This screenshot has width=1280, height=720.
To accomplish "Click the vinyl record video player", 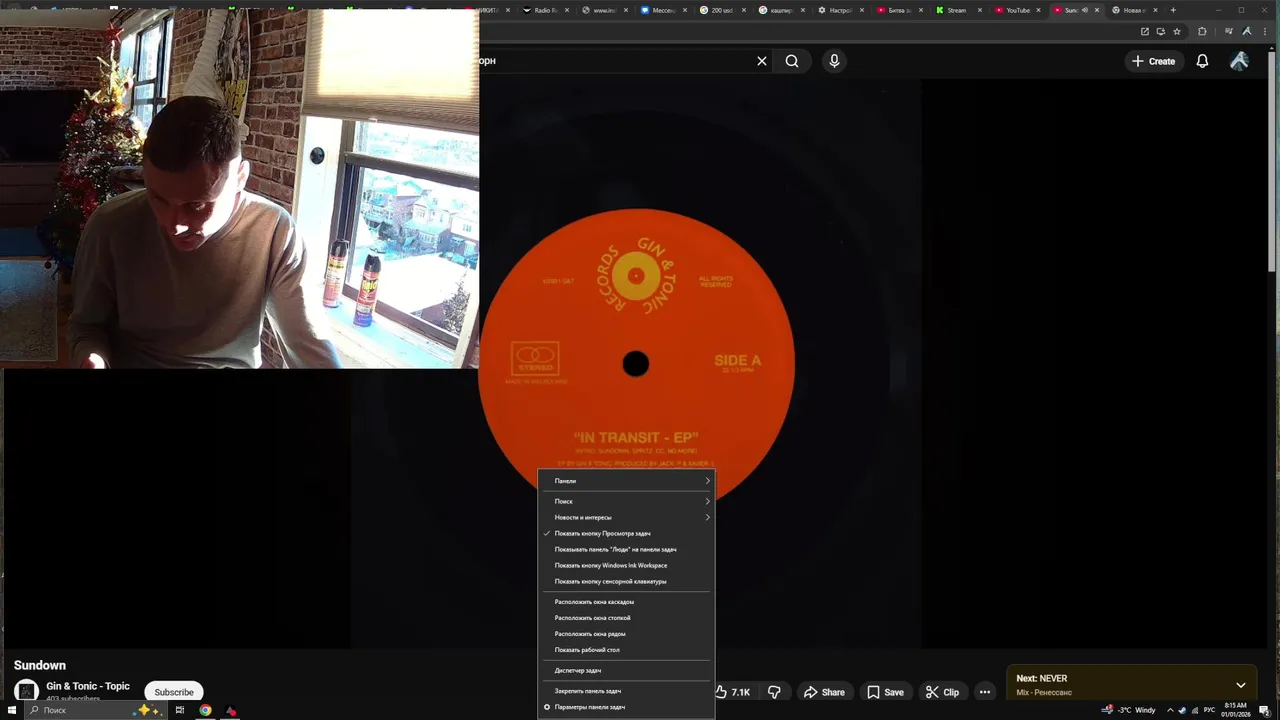I will [635, 362].
